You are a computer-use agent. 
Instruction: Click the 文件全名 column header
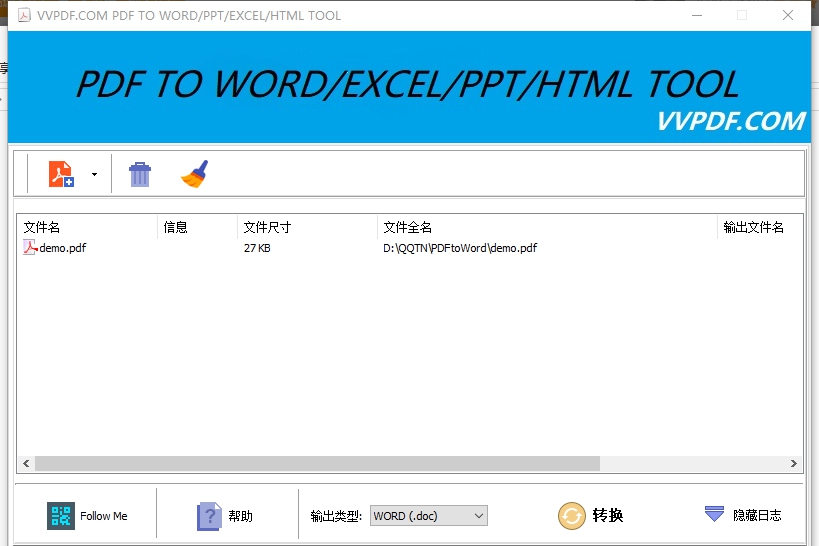(x=547, y=227)
